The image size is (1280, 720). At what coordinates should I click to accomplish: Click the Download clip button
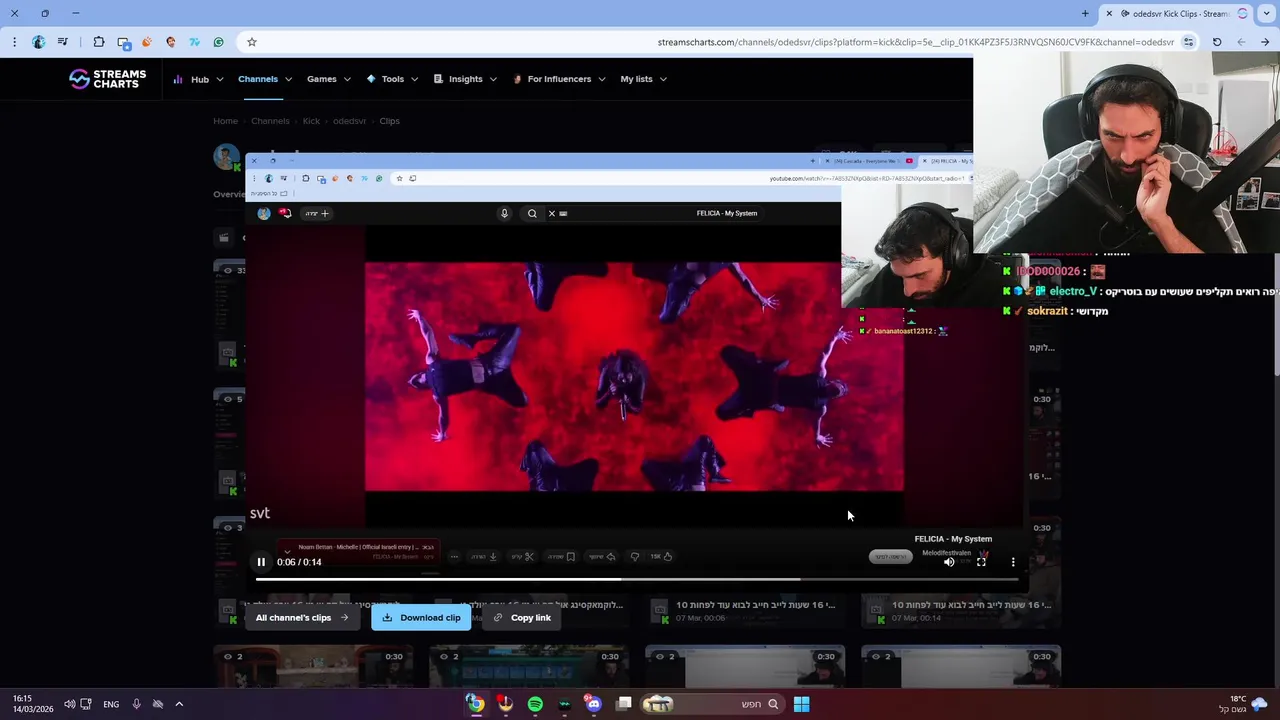(x=421, y=618)
